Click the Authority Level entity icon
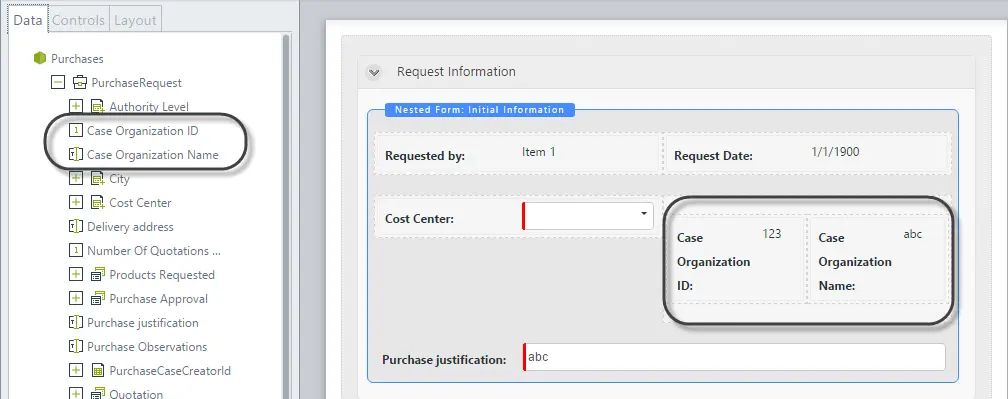 pyautogui.click(x=98, y=107)
